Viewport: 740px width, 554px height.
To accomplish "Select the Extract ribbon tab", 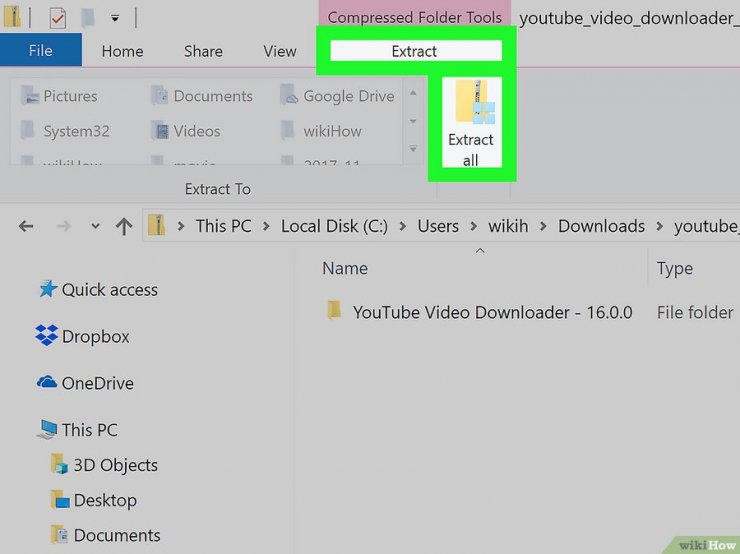I will tap(415, 50).
